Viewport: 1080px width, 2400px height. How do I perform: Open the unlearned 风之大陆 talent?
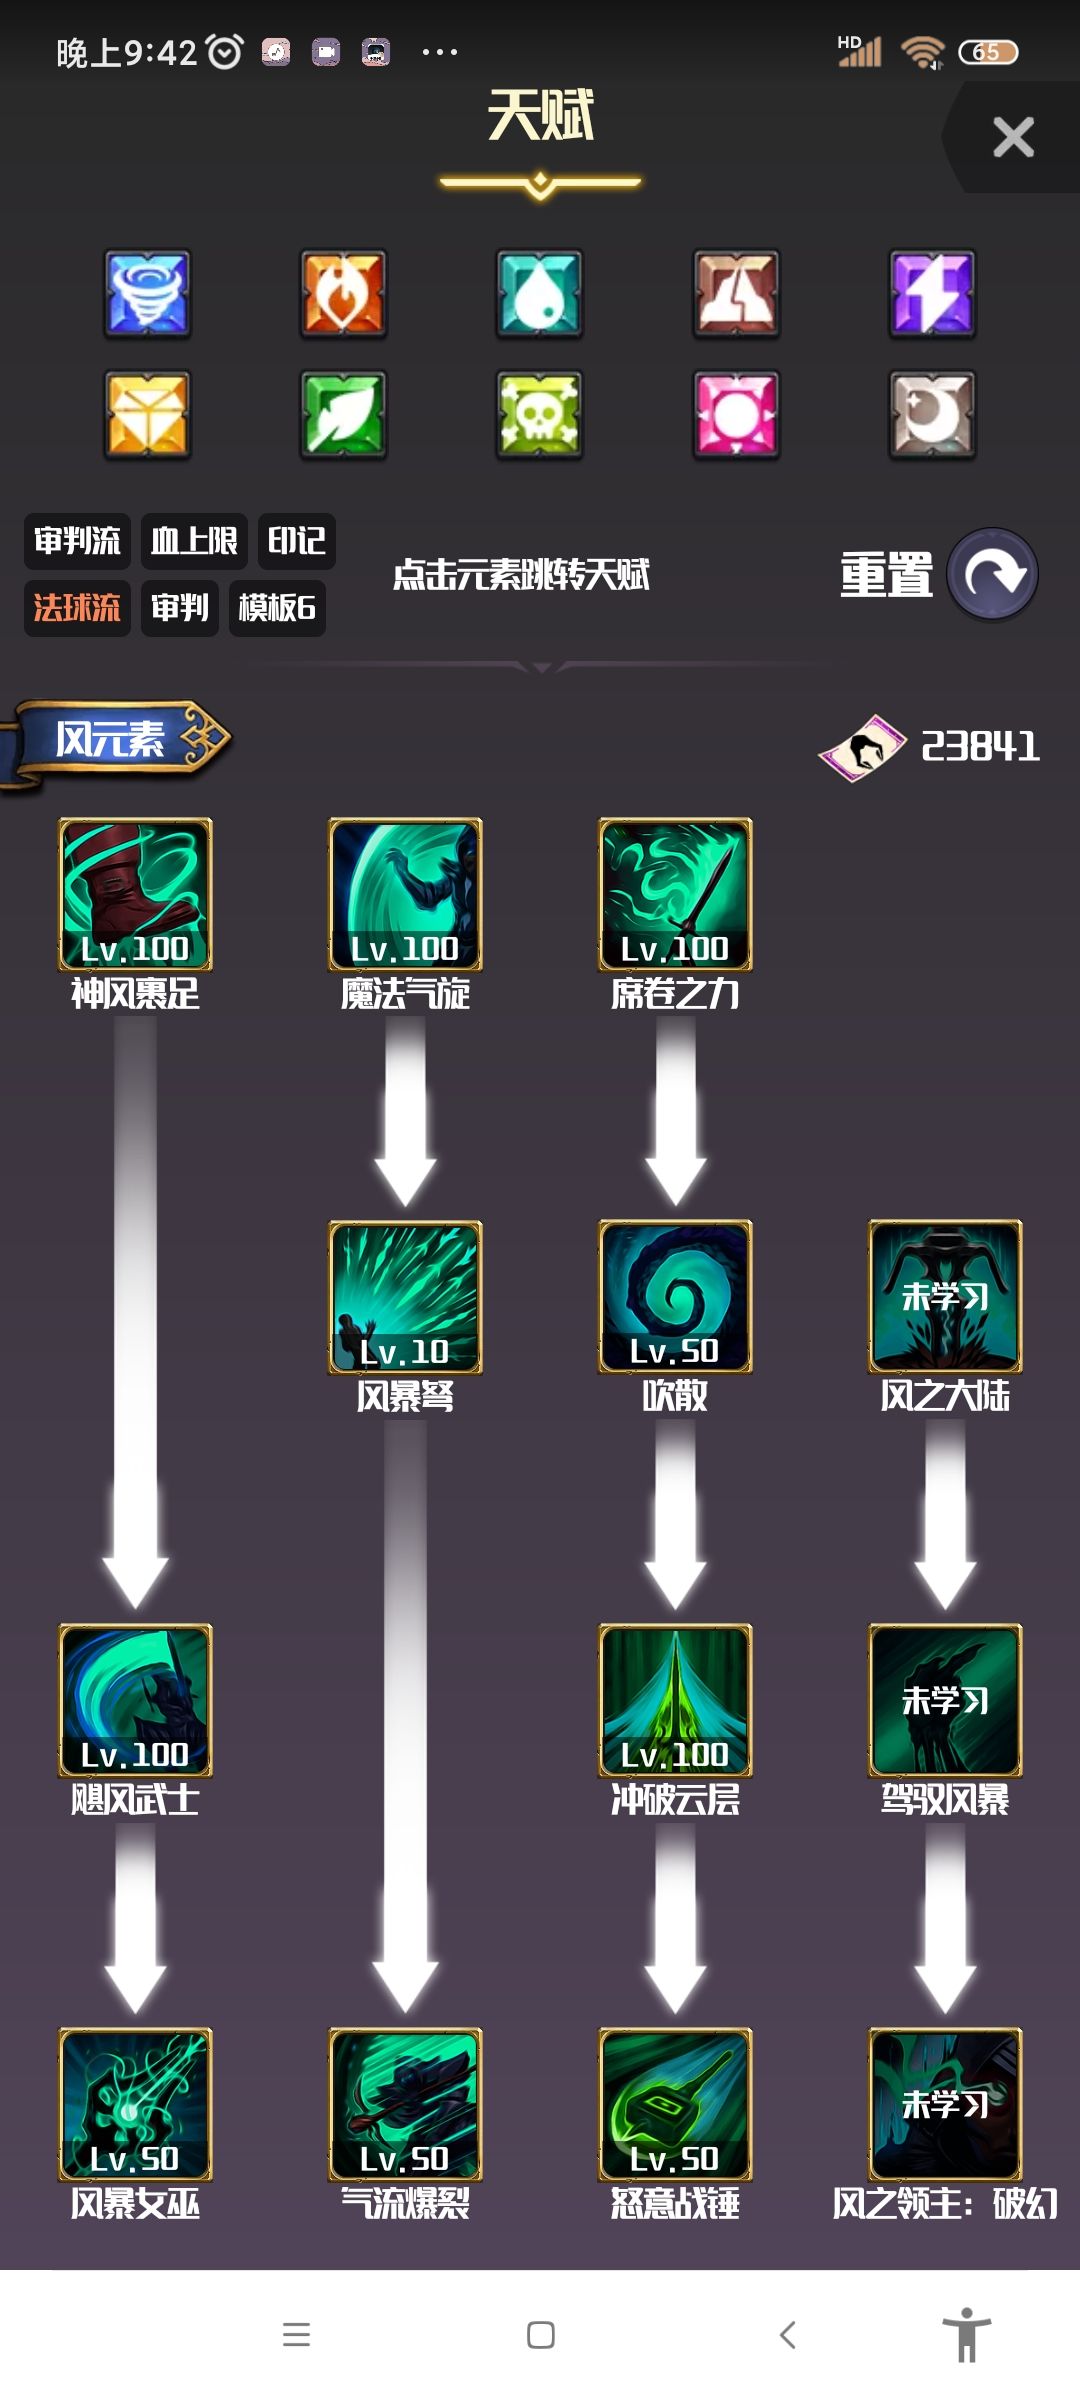click(945, 1296)
